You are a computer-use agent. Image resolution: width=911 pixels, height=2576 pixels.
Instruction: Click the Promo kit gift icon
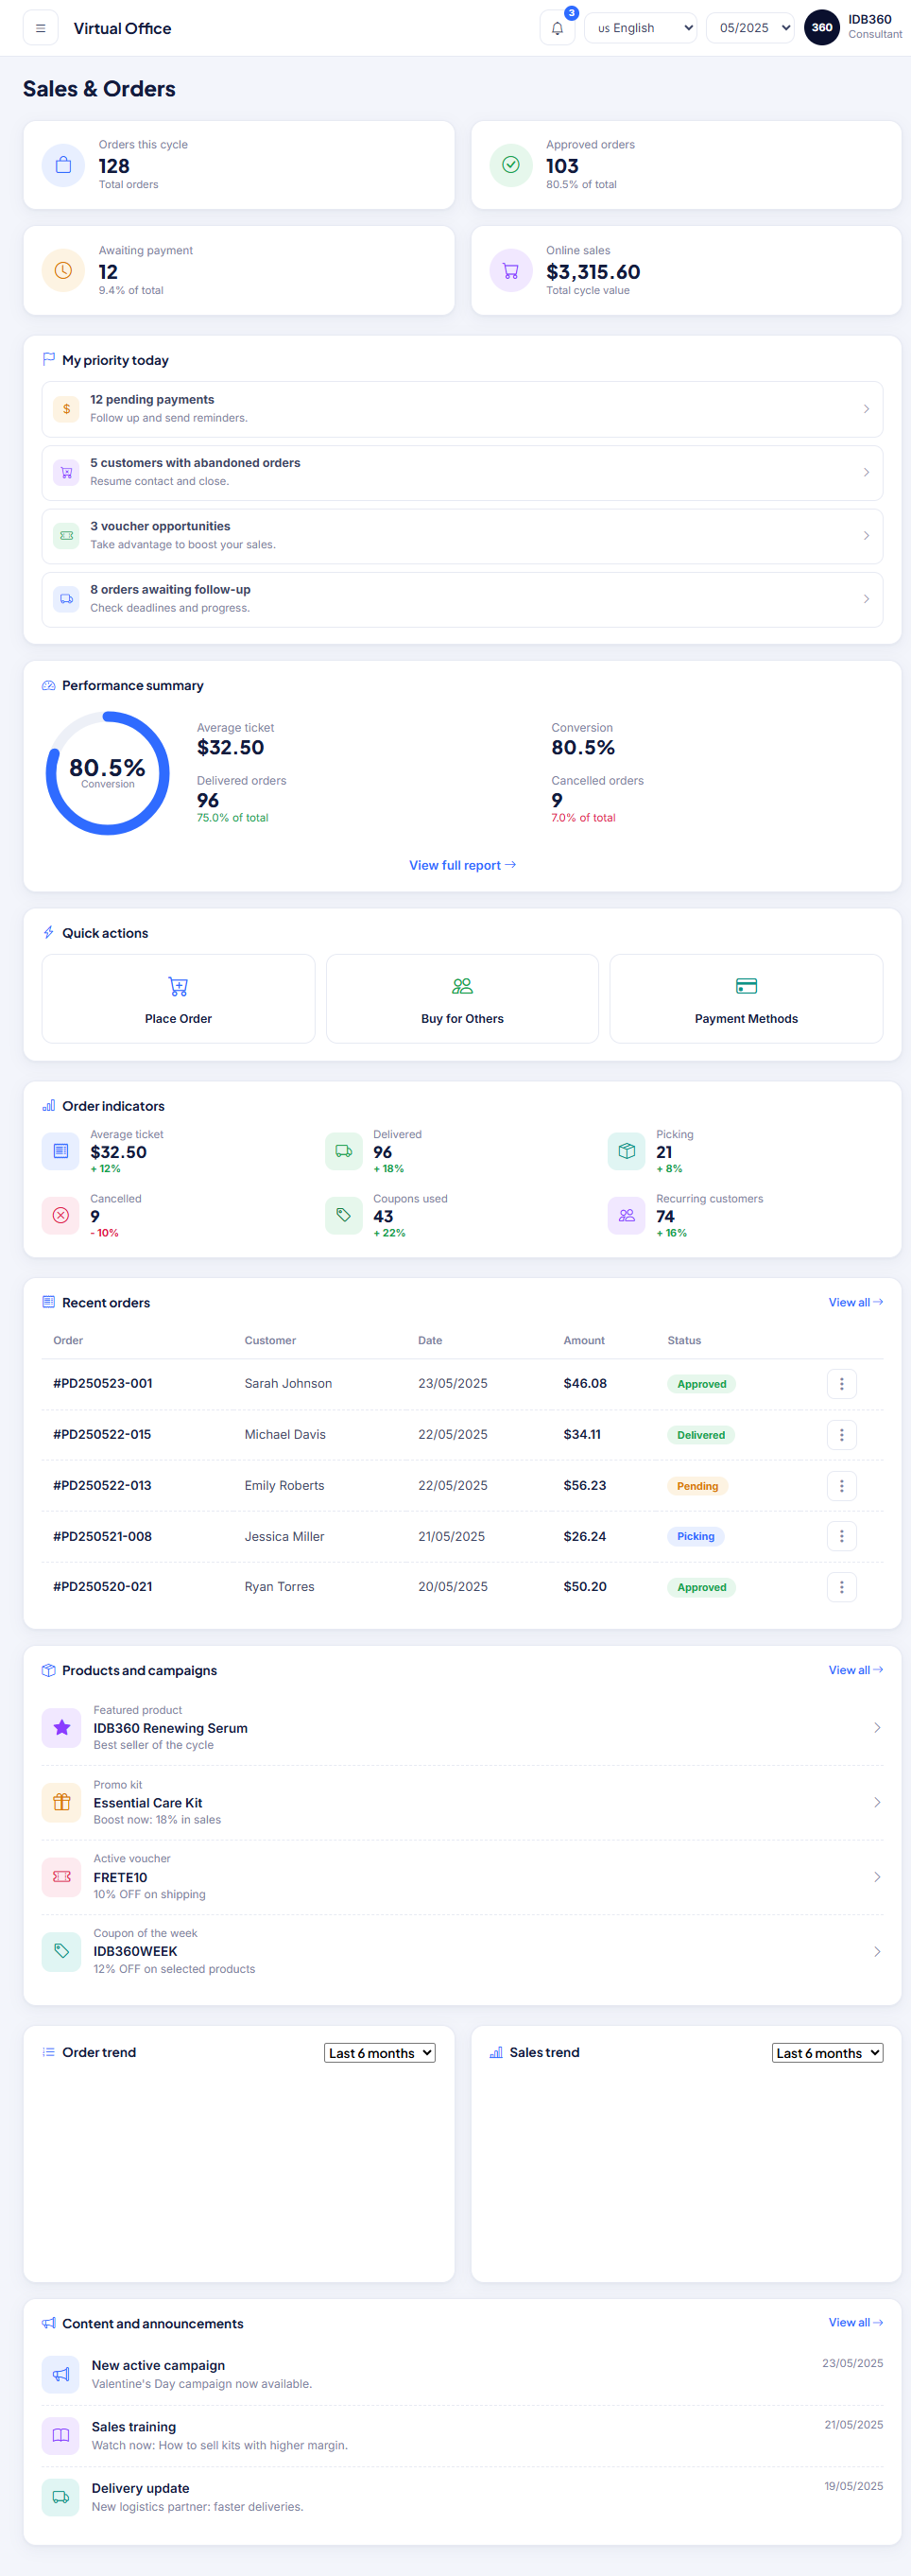point(61,1802)
